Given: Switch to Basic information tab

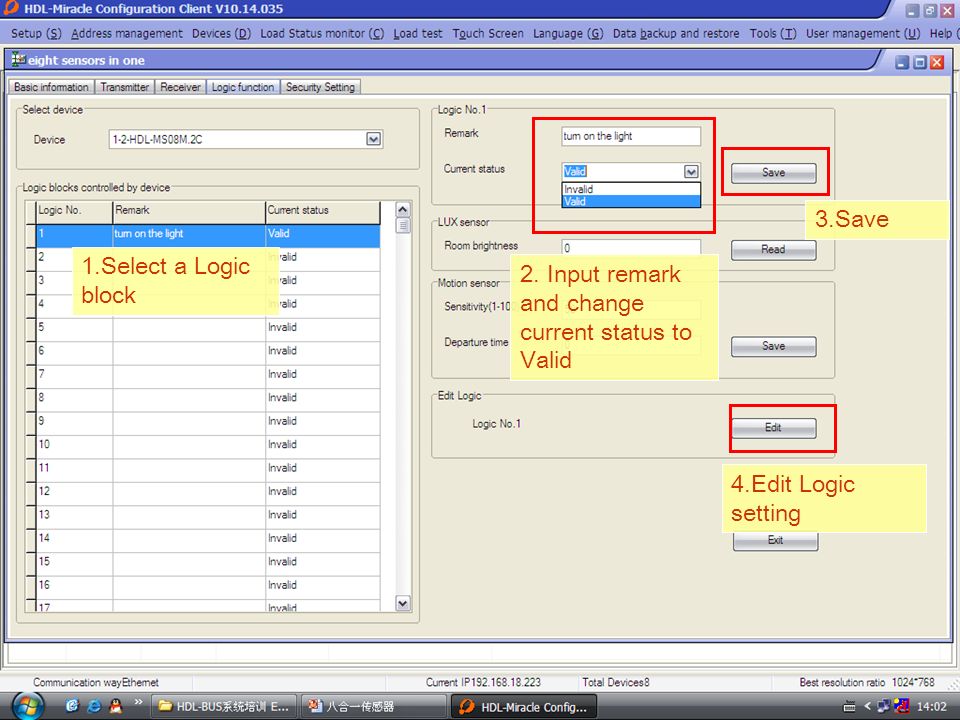Looking at the screenshot, I should 51,87.
